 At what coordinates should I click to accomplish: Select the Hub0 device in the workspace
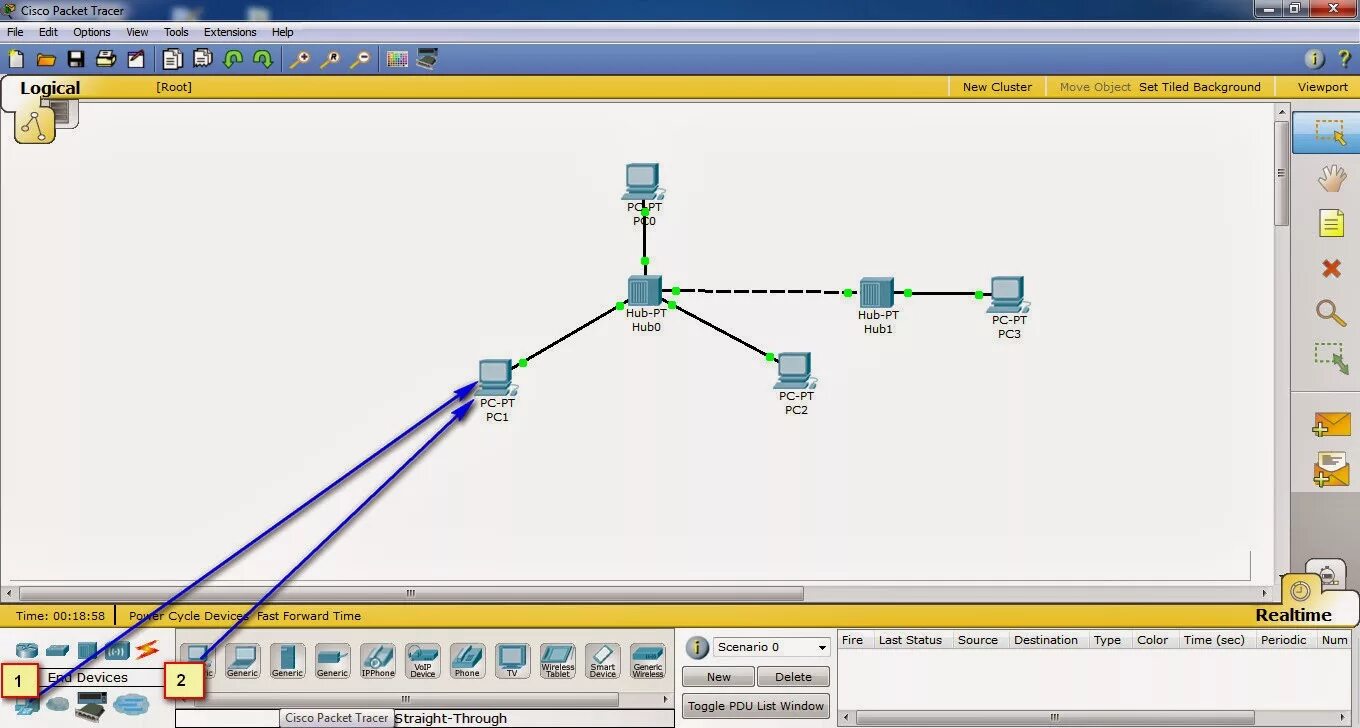pyautogui.click(x=645, y=292)
